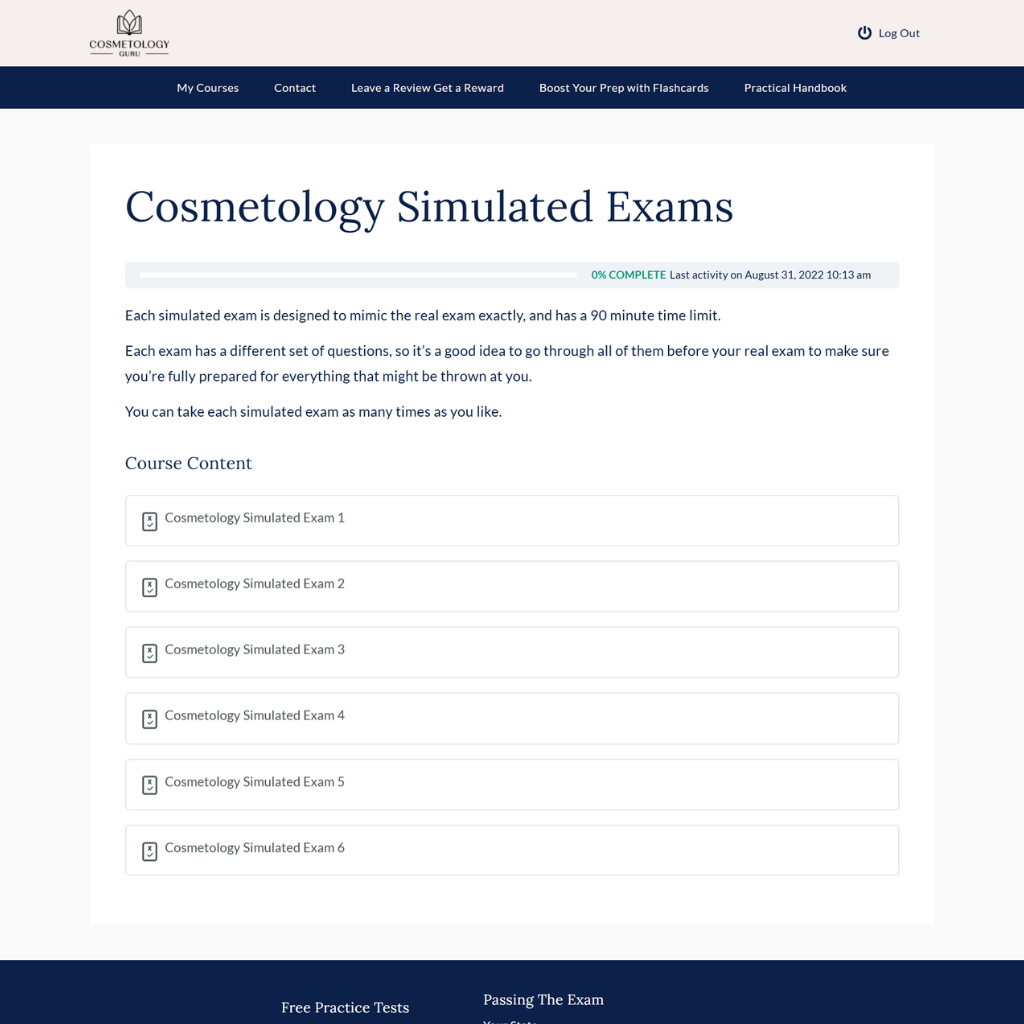This screenshot has width=1024, height=1024.
Task: Select the quiz icon for Cosmetology Simulated Exam 2
Action: pyautogui.click(x=149, y=587)
